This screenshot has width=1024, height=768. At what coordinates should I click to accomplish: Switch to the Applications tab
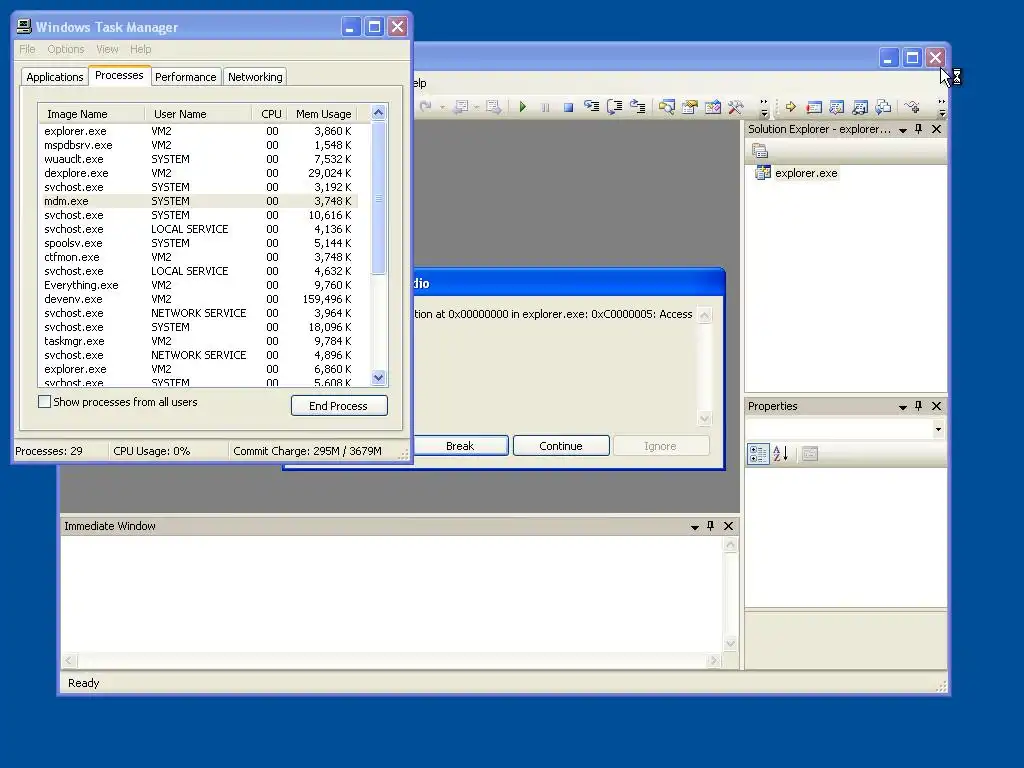coord(55,77)
